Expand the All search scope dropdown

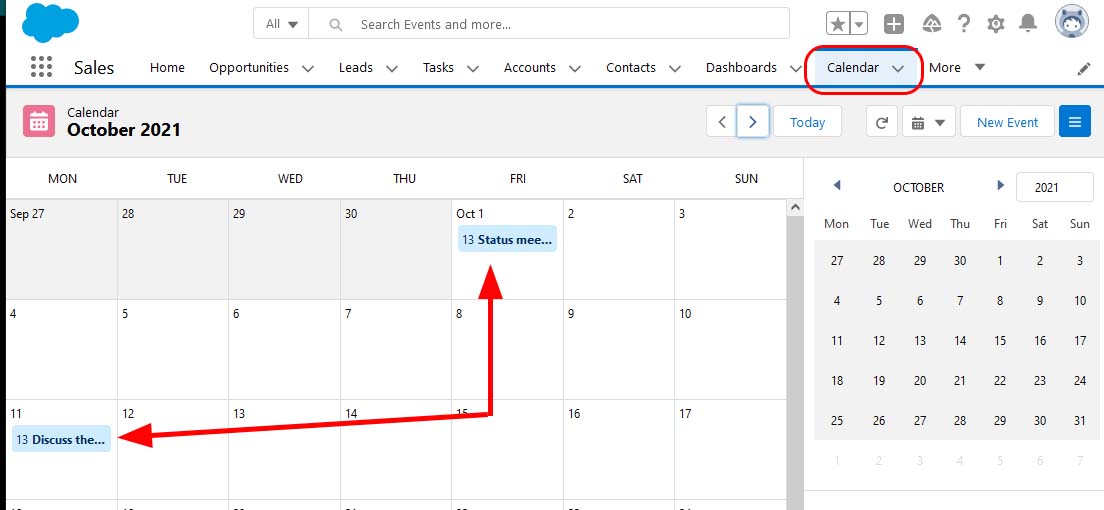coord(282,24)
